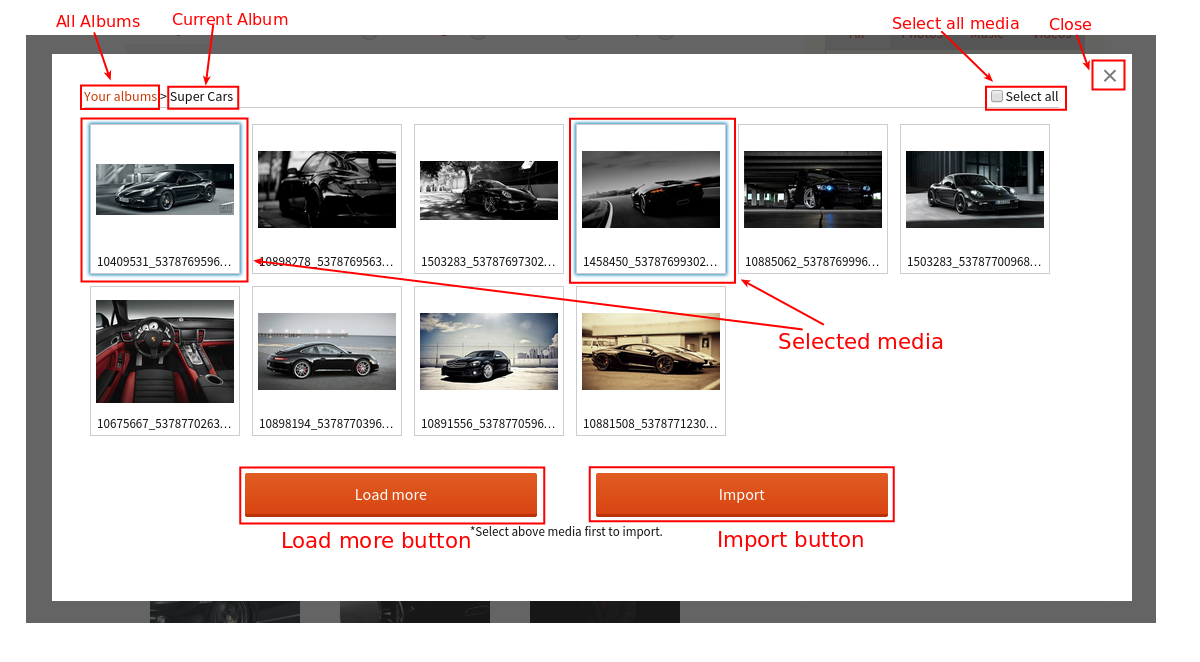This screenshot has height=662, width=1200.
Task: Click filename starting with 10675667_5378770263
Action: 164,424
